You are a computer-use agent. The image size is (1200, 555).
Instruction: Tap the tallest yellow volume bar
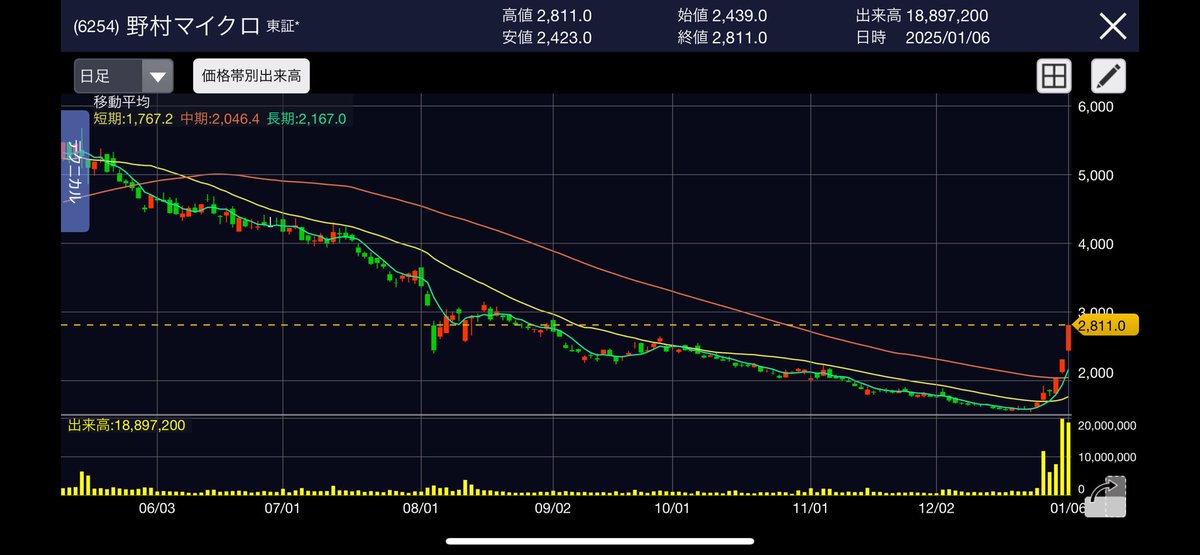[1063, 458]
